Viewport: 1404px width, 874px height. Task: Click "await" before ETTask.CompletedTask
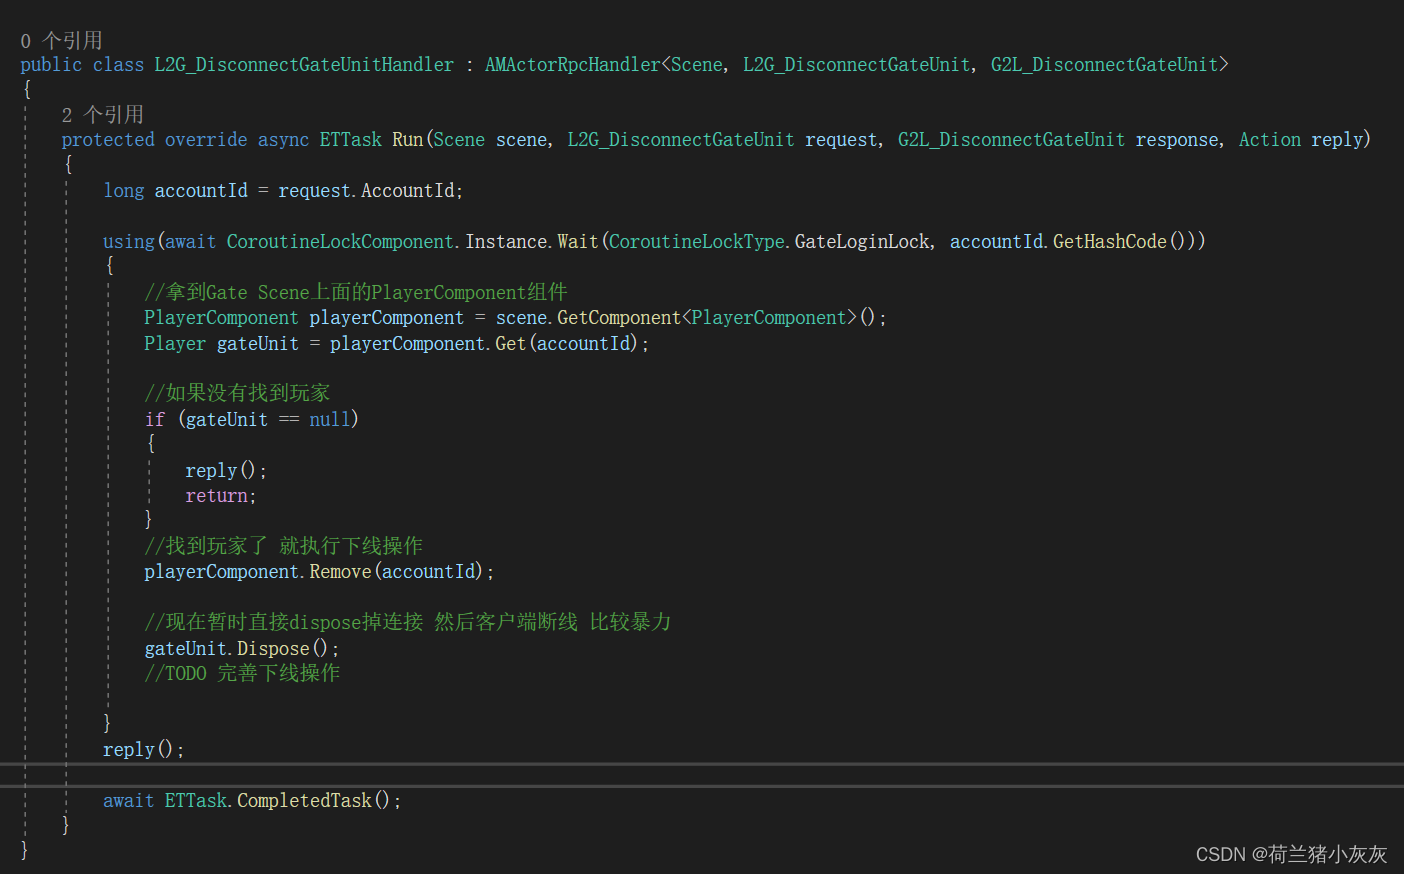(x=129, y=801)
